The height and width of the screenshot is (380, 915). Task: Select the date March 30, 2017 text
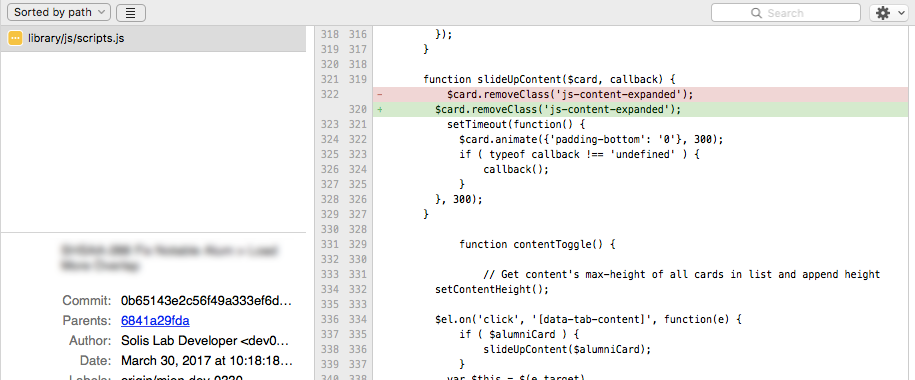point(207,360)
